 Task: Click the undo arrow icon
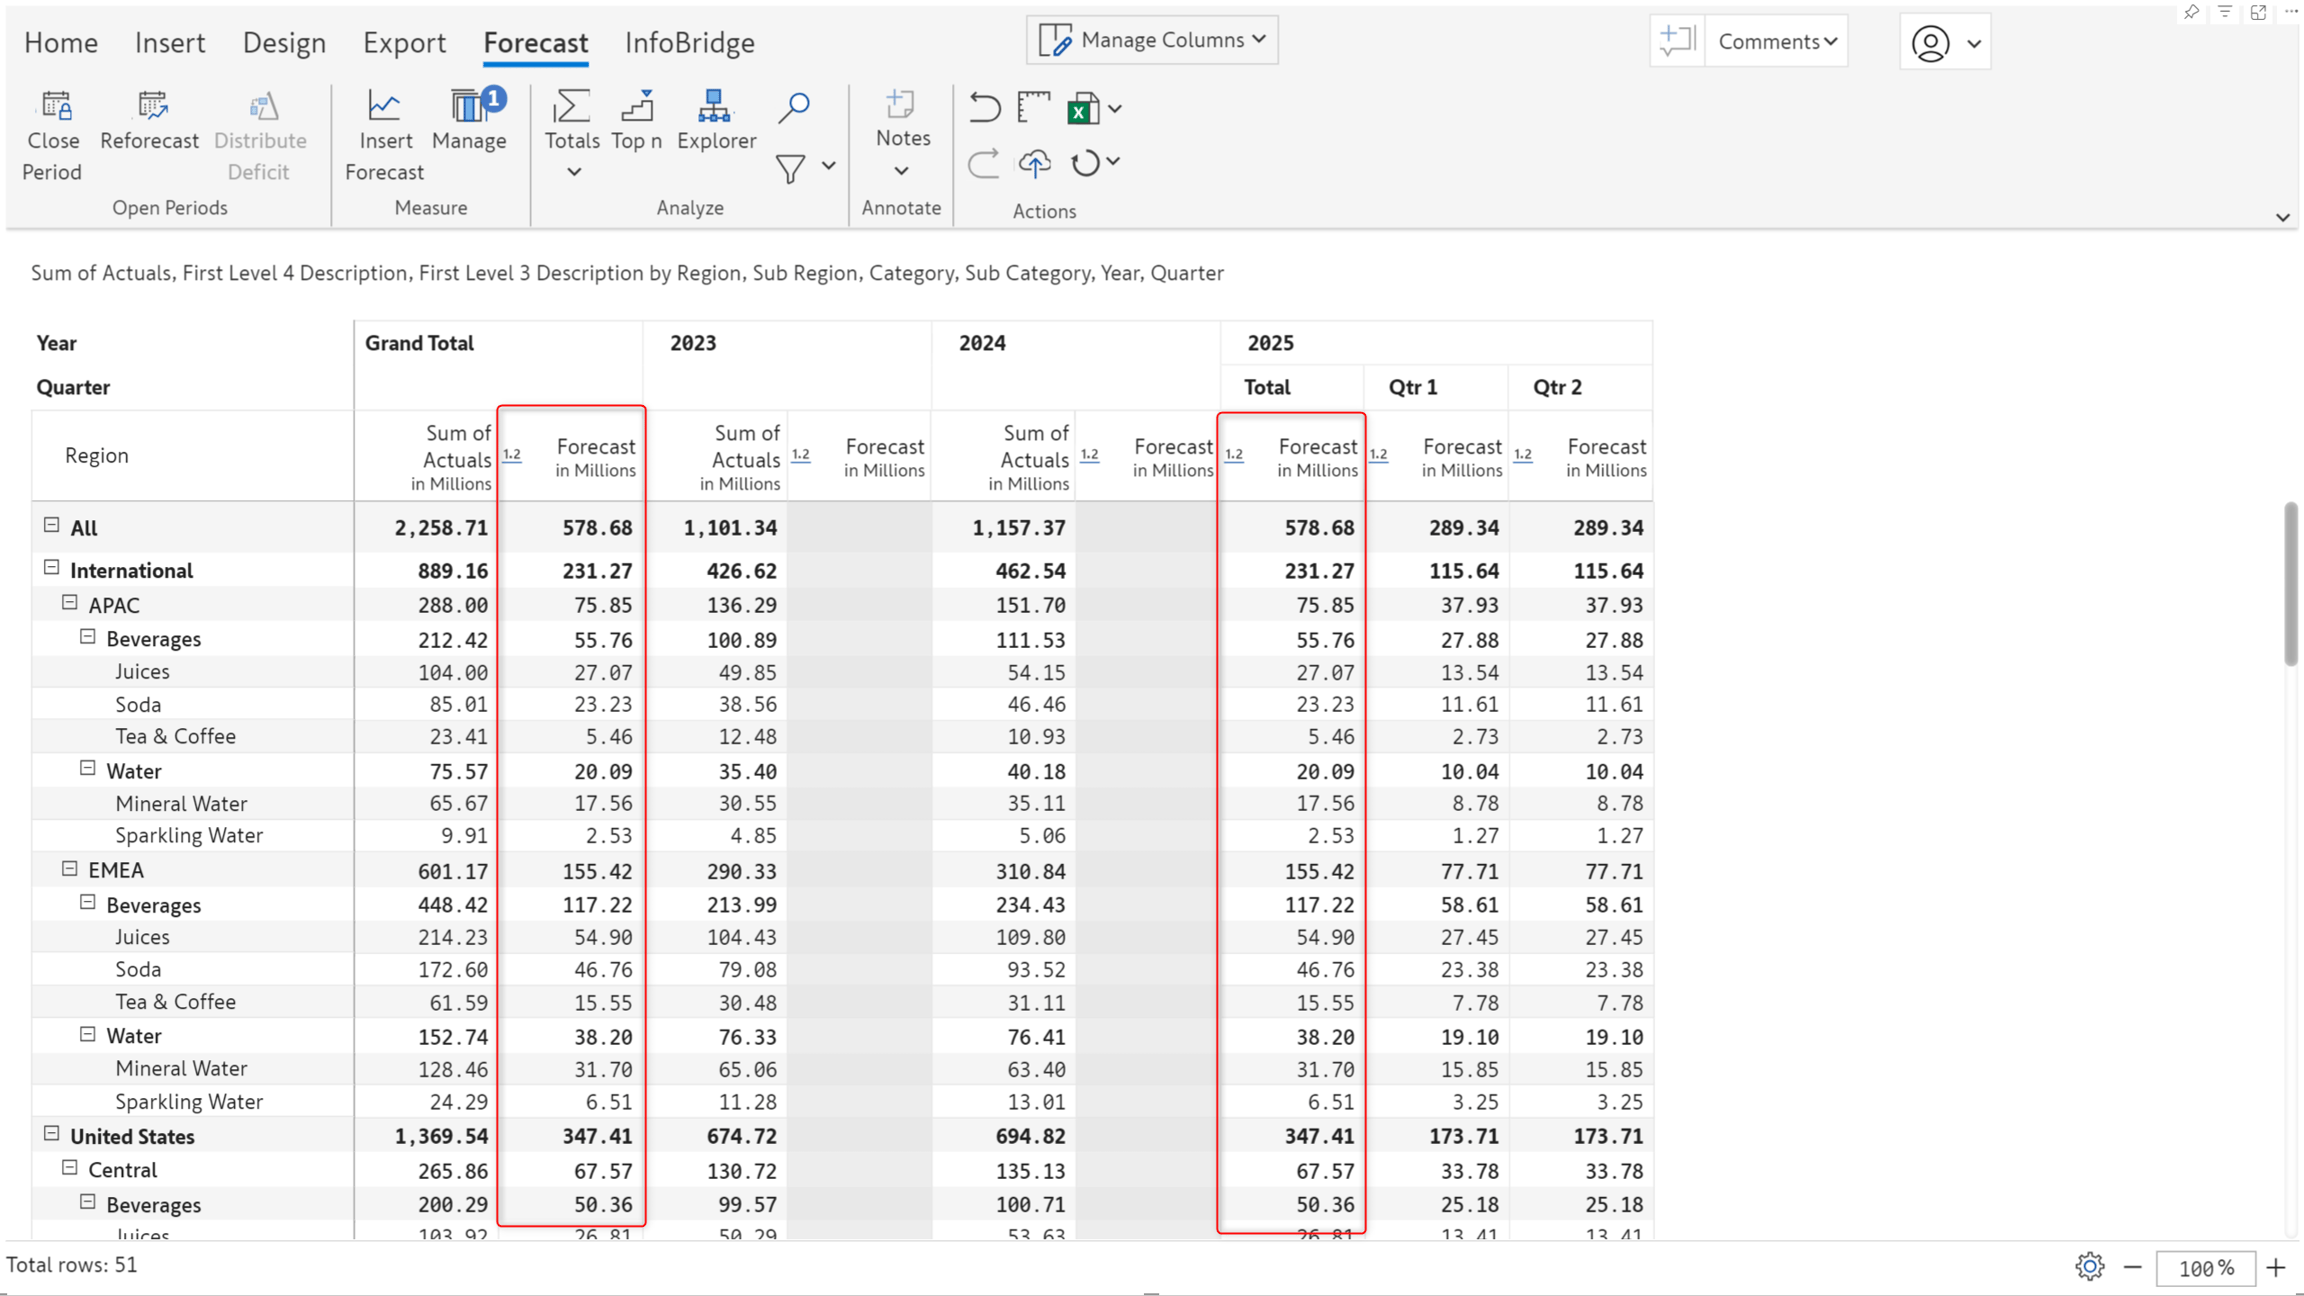[985, 107]
